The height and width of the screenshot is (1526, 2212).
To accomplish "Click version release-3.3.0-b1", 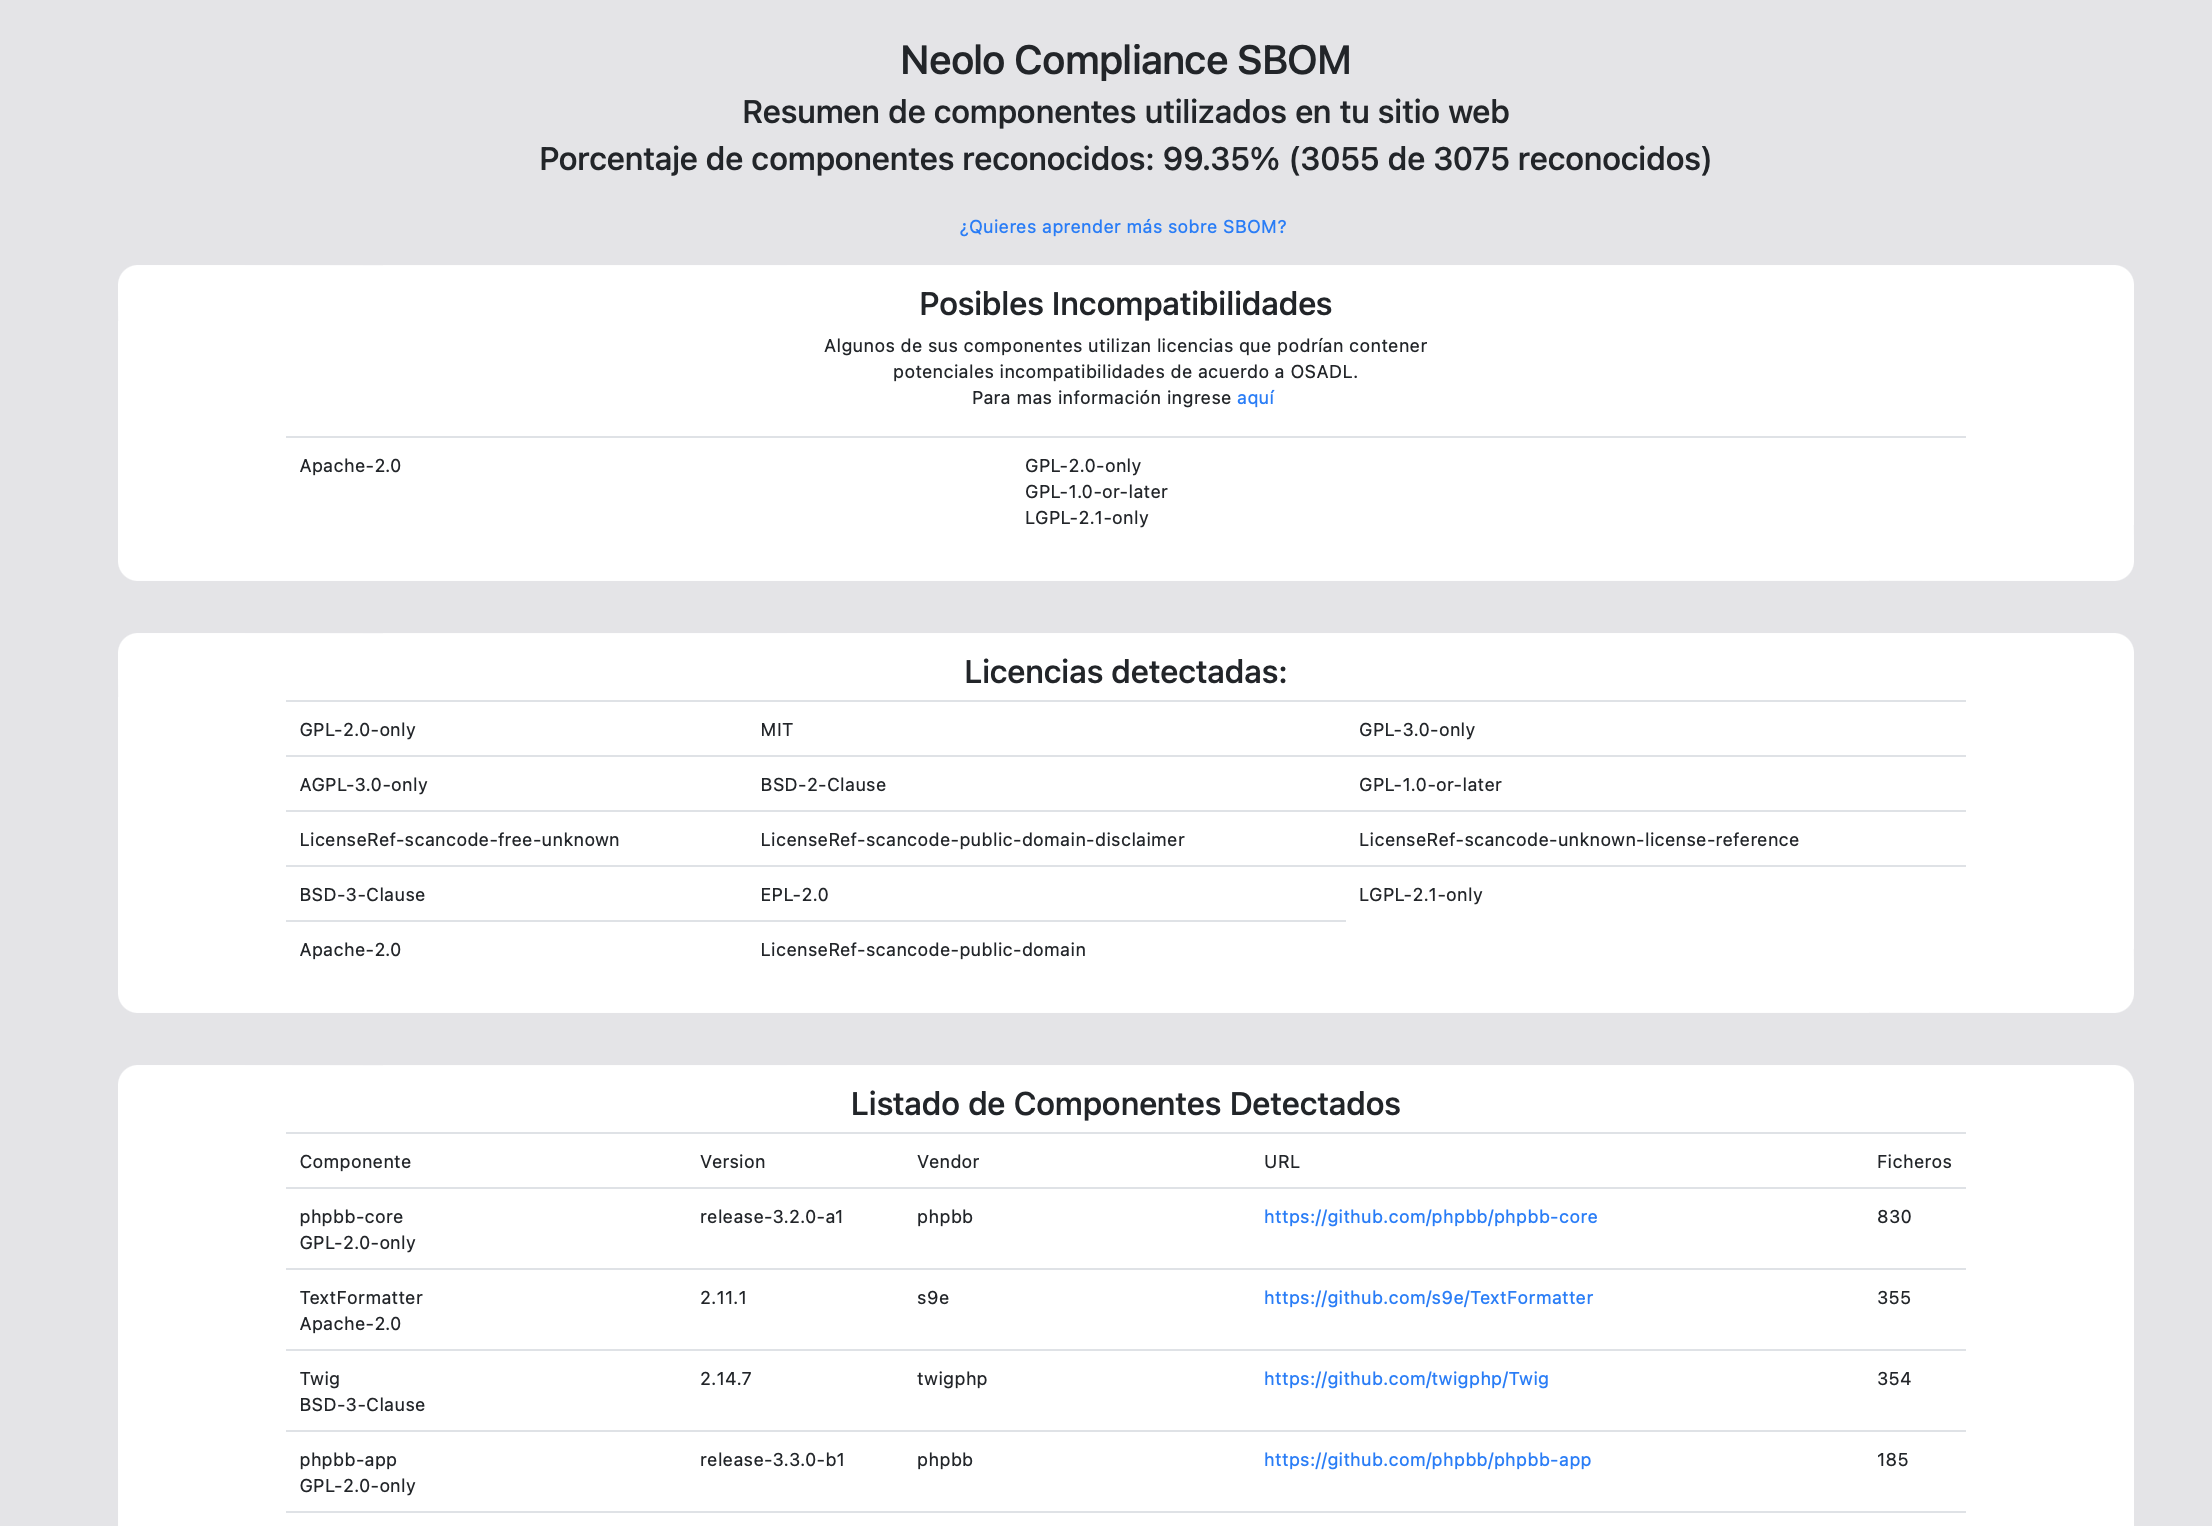I will [x=772, y=1460].
